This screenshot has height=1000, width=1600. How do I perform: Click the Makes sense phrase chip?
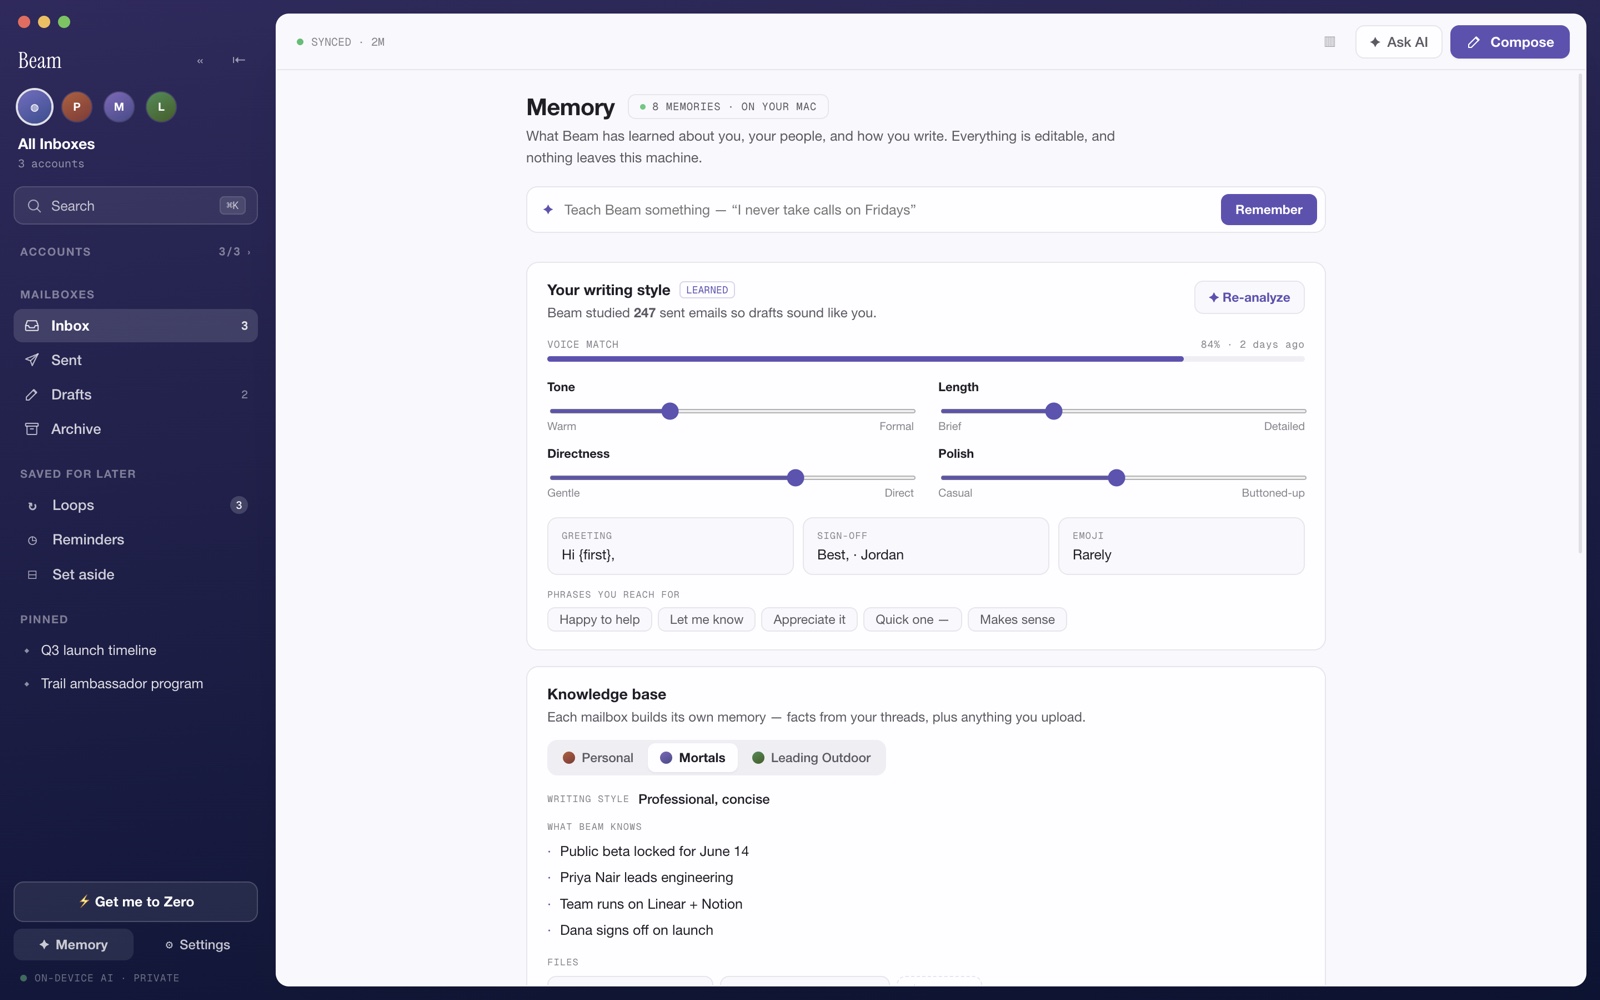click(1017, 620)
